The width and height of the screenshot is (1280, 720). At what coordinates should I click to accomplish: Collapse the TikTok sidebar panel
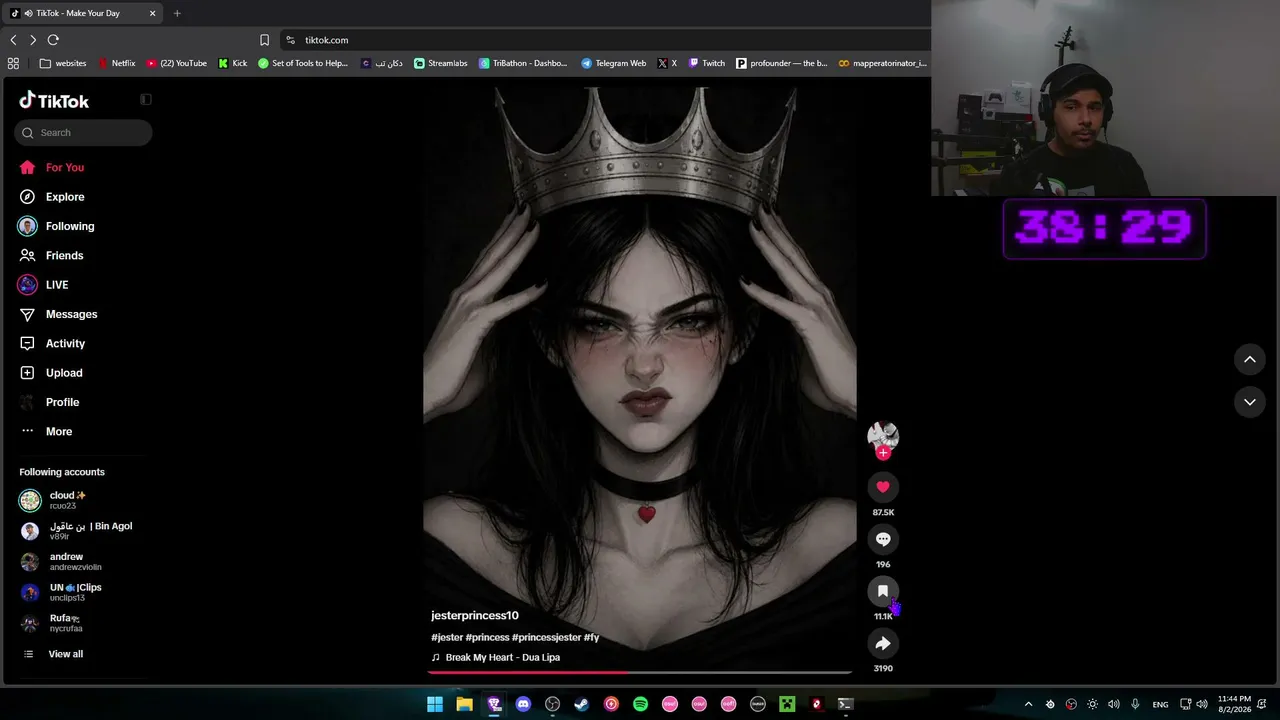146,99
